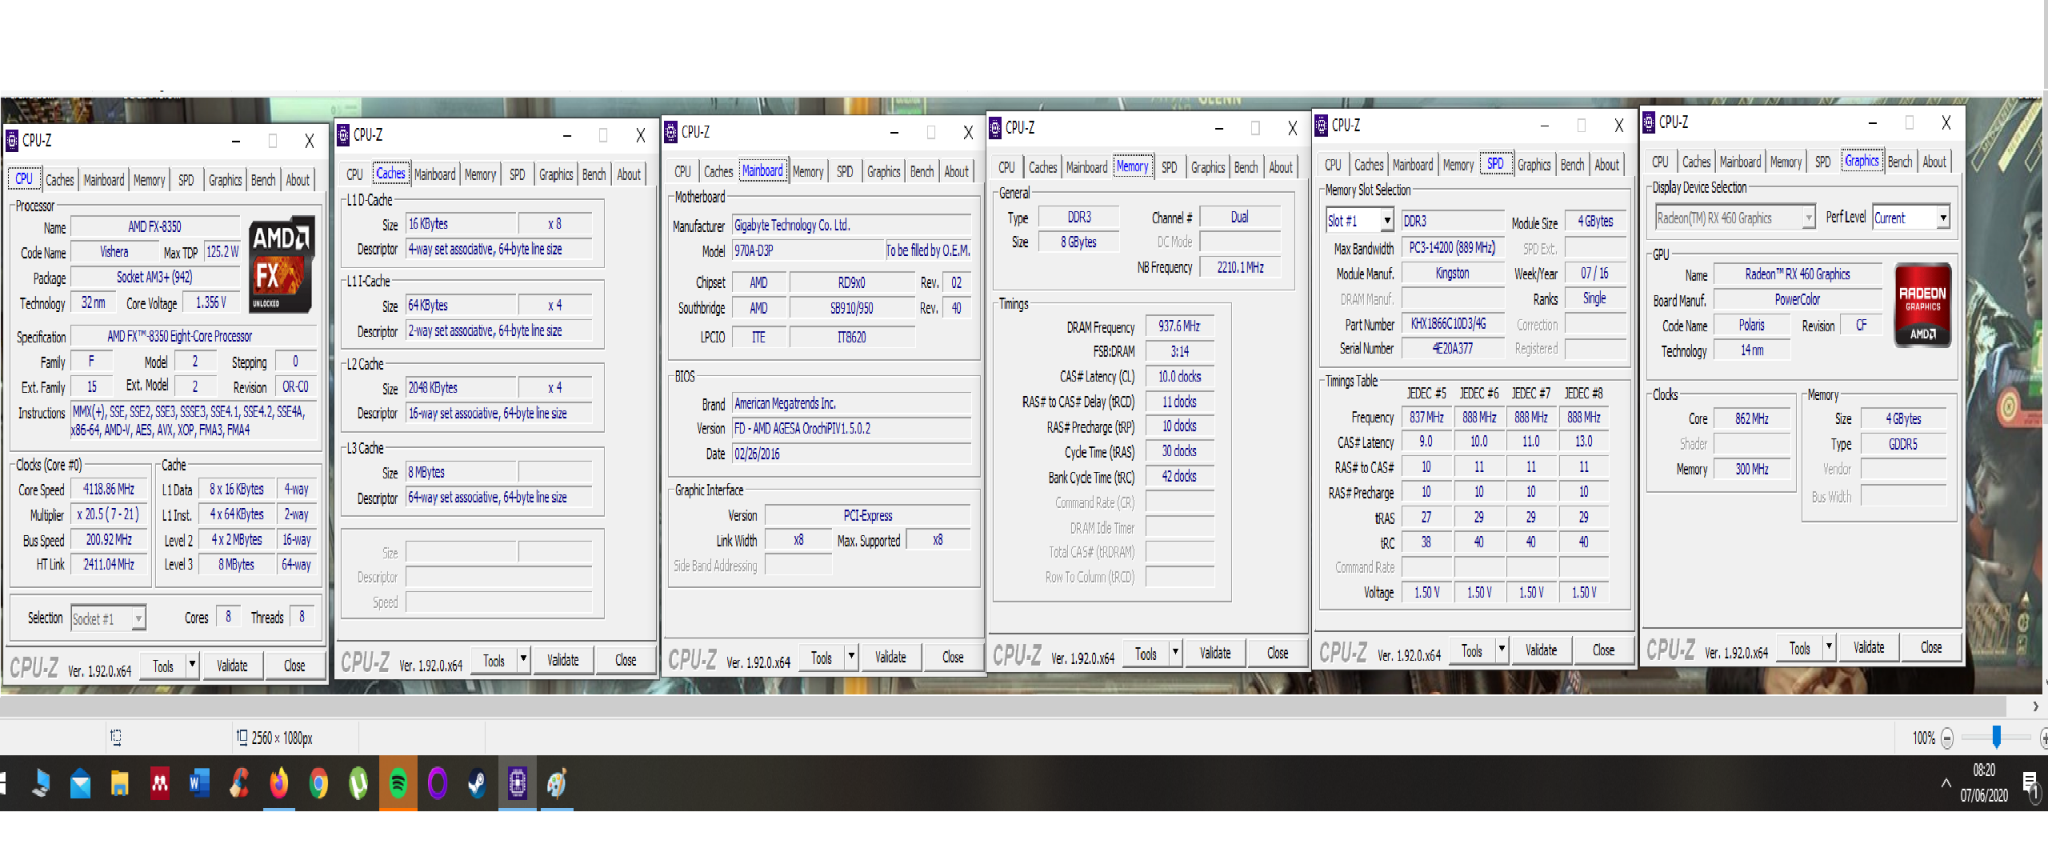Click the CPU-Z title icon of the Caches window
The height and width of the screenshot is (864, 2048).
(343, 135)
